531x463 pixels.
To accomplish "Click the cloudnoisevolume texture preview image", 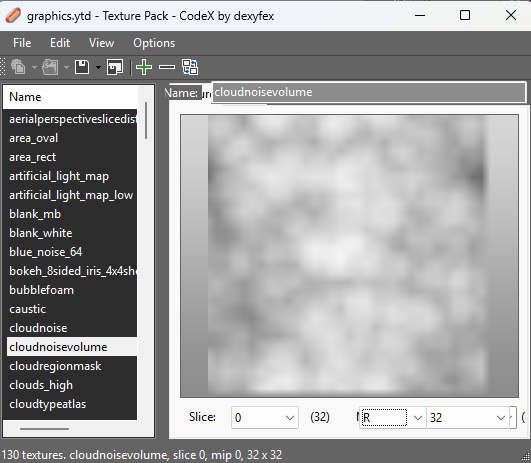I will pos(349,256).
